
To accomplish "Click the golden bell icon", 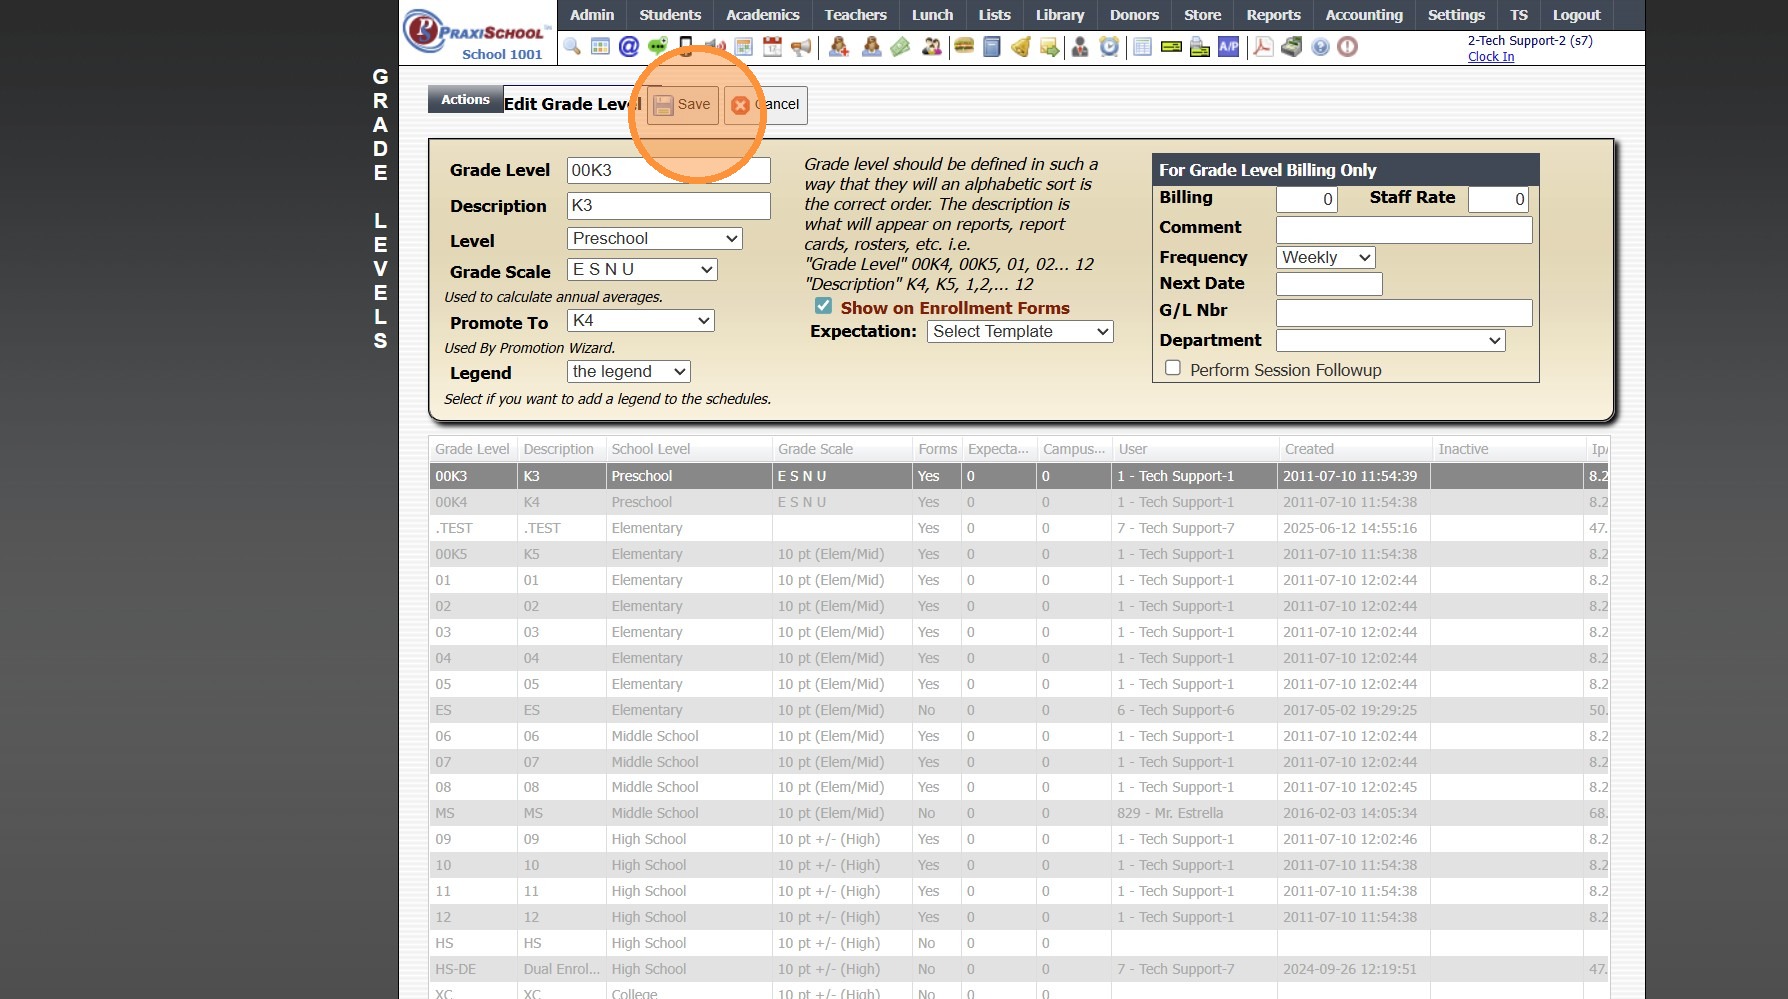I will pyautogui.click(x=1021, y=47).
